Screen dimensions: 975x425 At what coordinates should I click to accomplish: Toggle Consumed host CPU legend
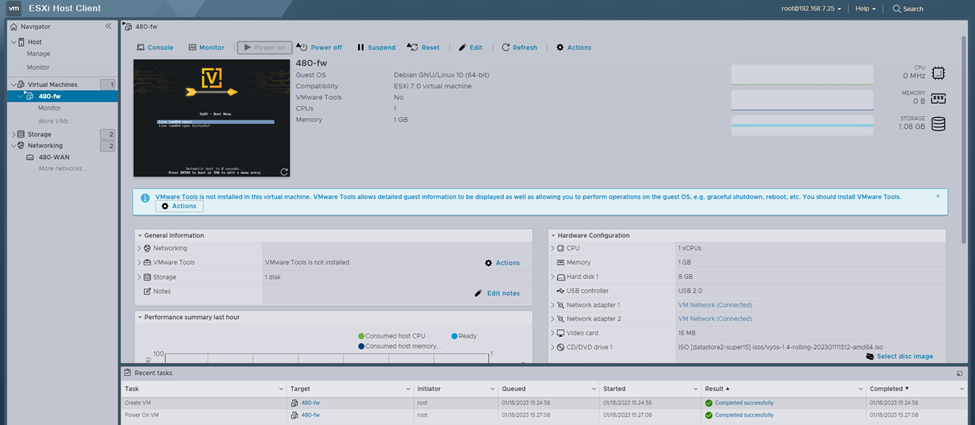pyautogui.click(x=392, y=336)
